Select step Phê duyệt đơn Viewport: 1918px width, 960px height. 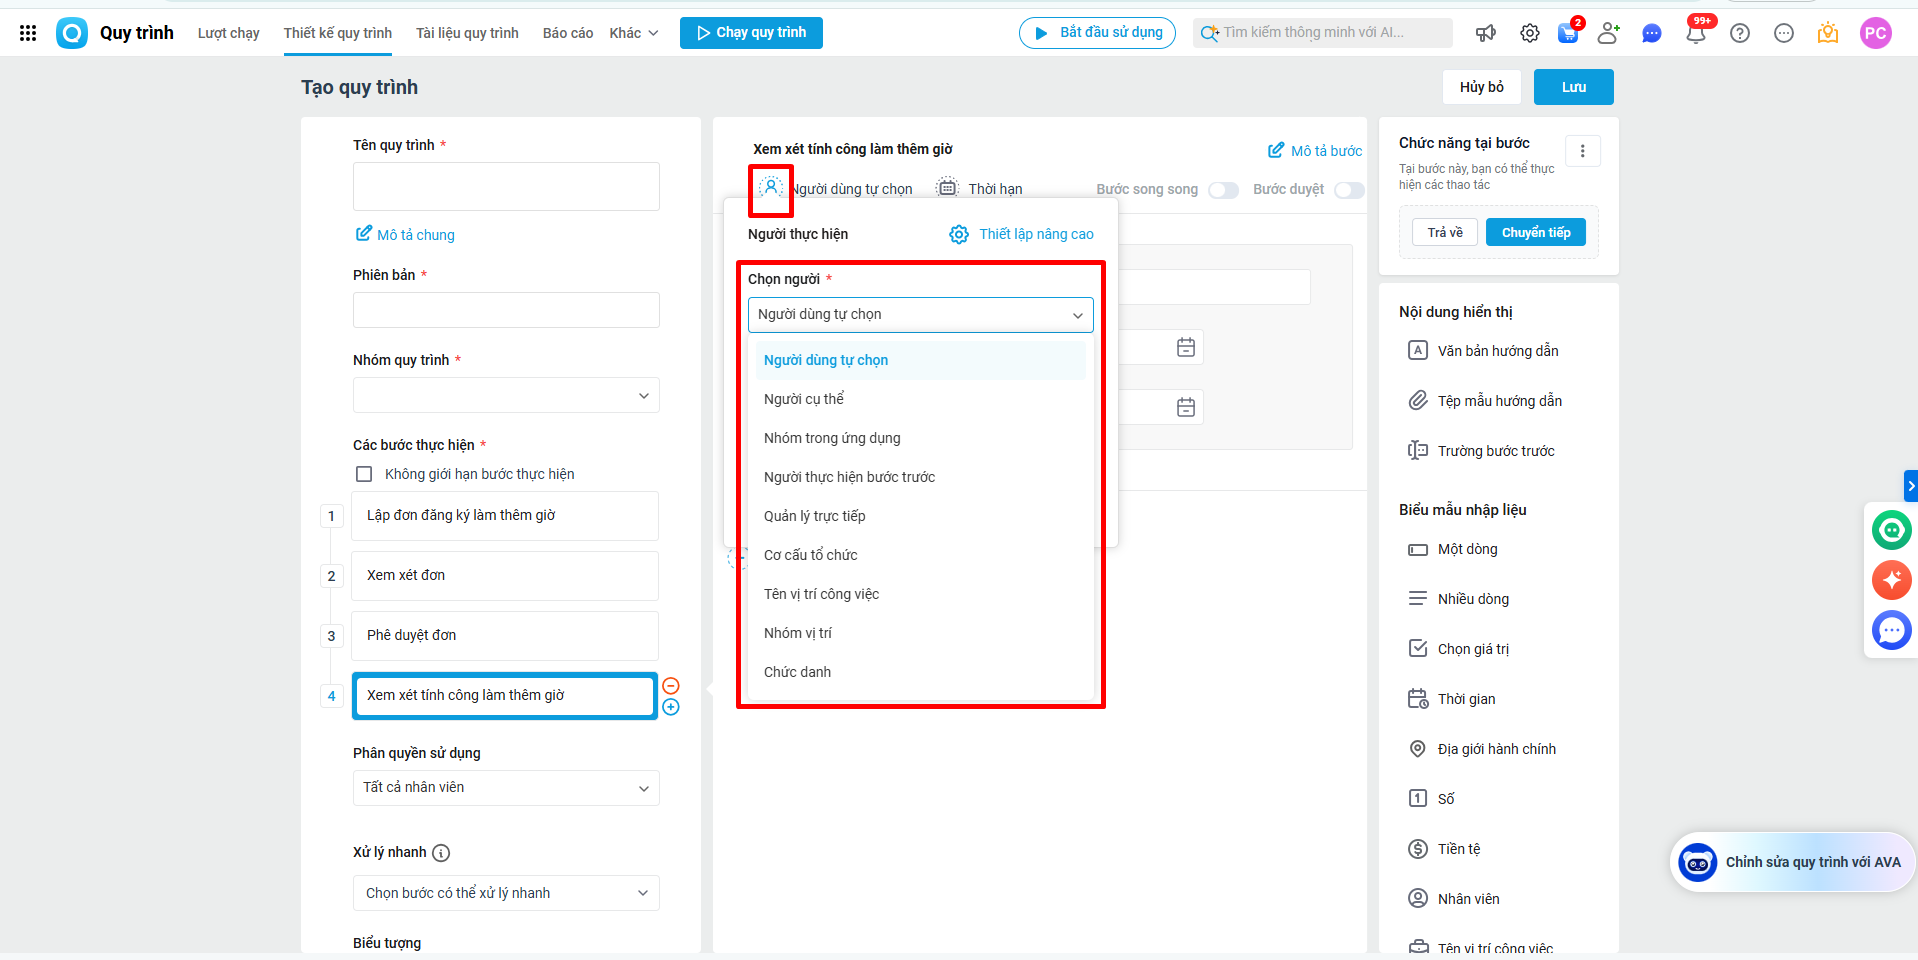pyautogui.click(x=505, y=636)
